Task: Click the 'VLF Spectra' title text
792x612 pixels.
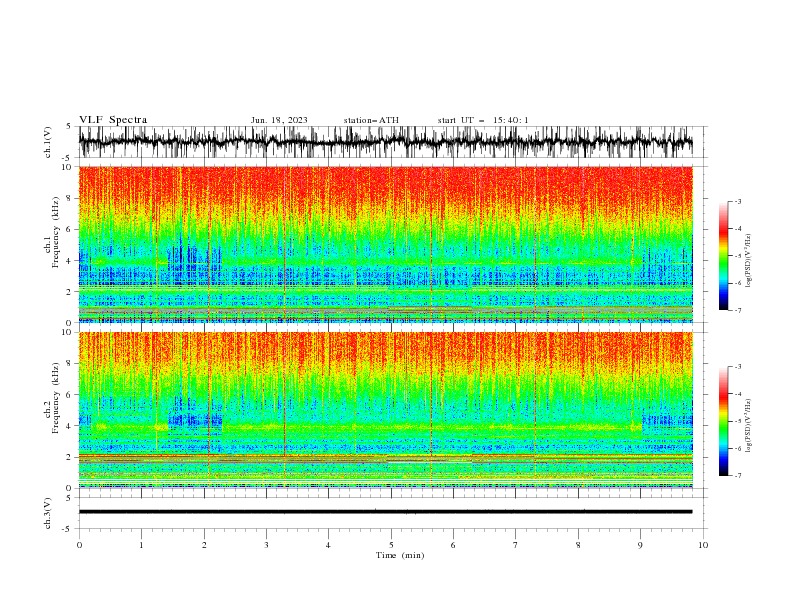Action: coord(113,120)
